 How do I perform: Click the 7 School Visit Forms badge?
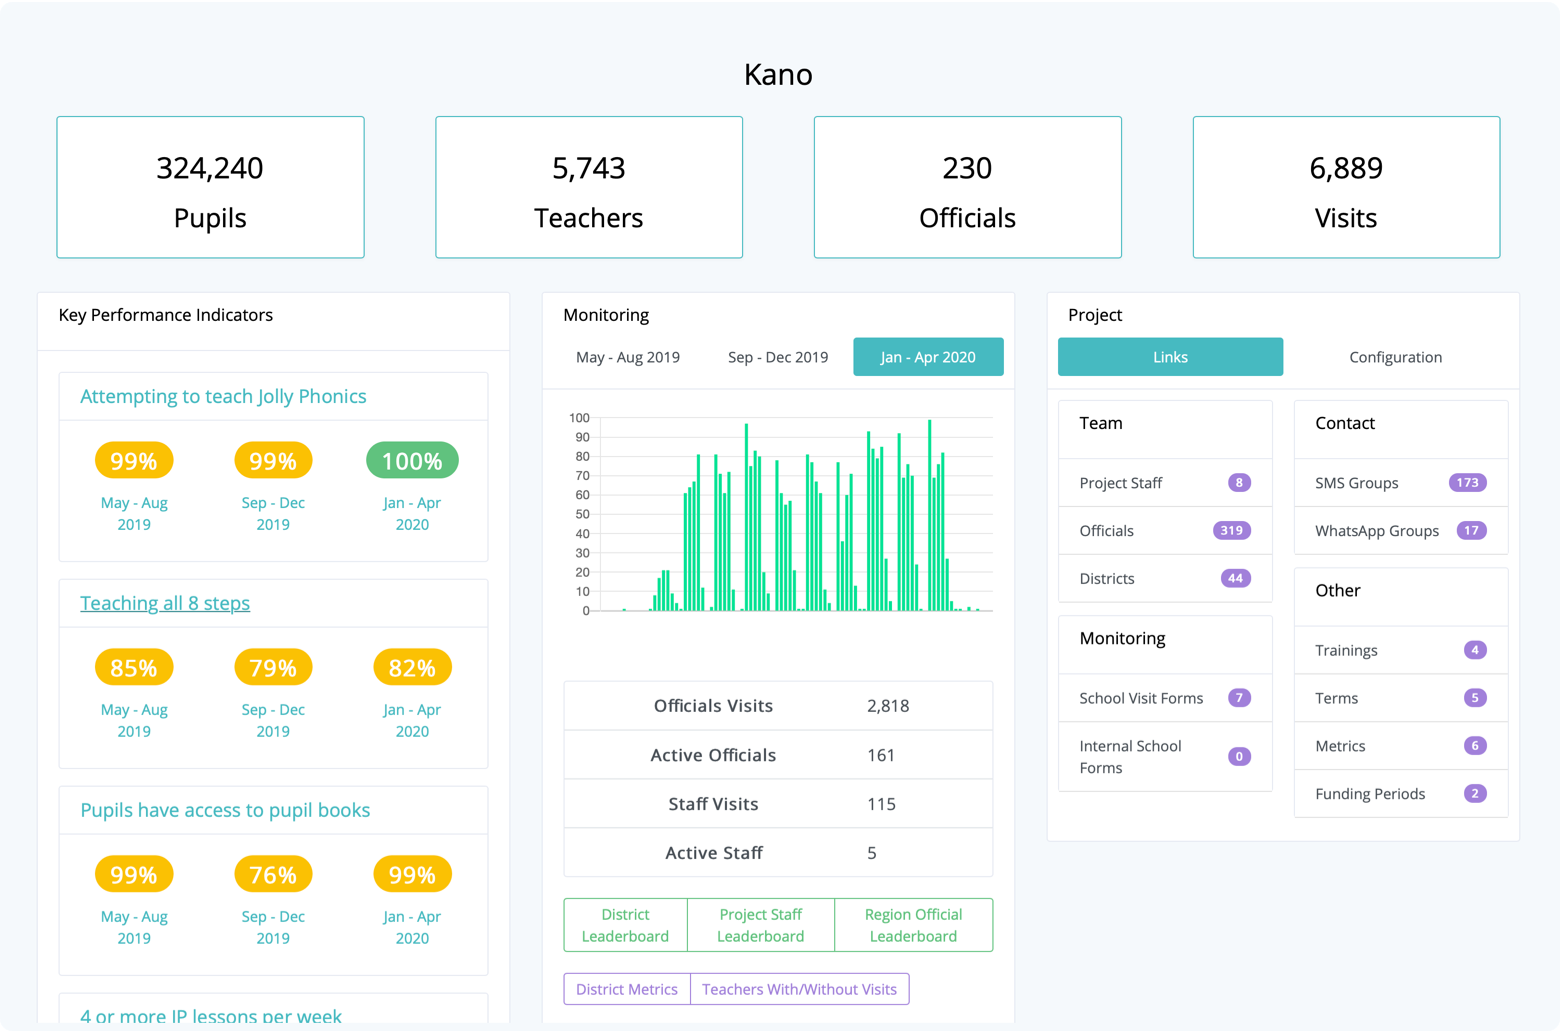pyautogui.click(x=1239, y=698)
